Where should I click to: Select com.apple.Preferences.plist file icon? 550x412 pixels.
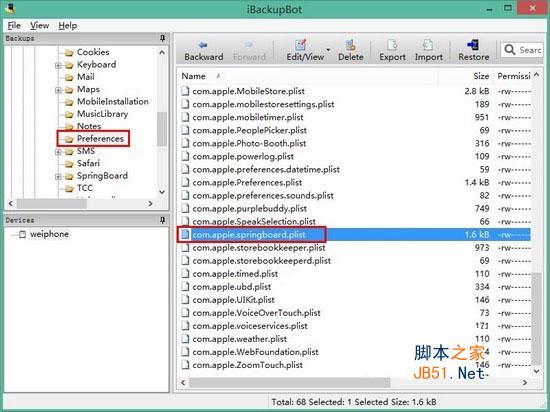[185, 183]
